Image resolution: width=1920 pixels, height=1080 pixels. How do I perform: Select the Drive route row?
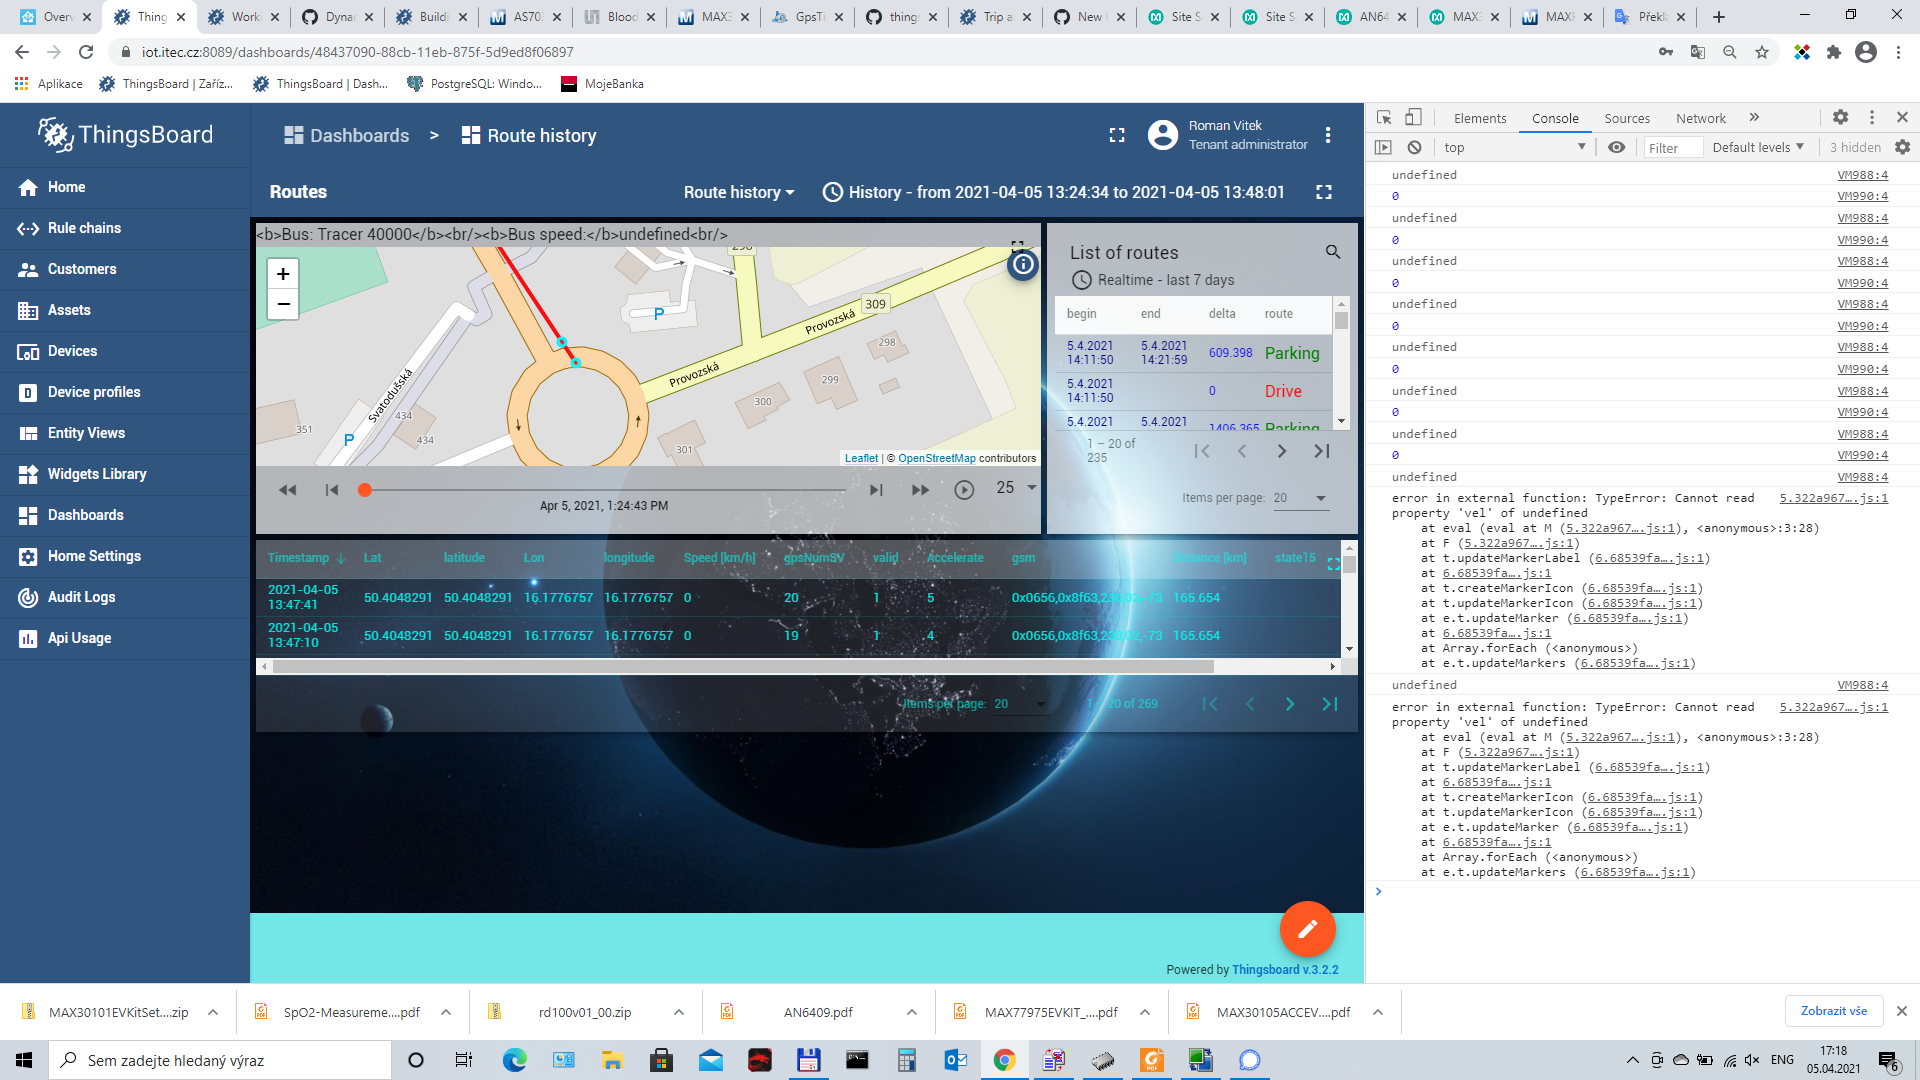pos(1193,391)
